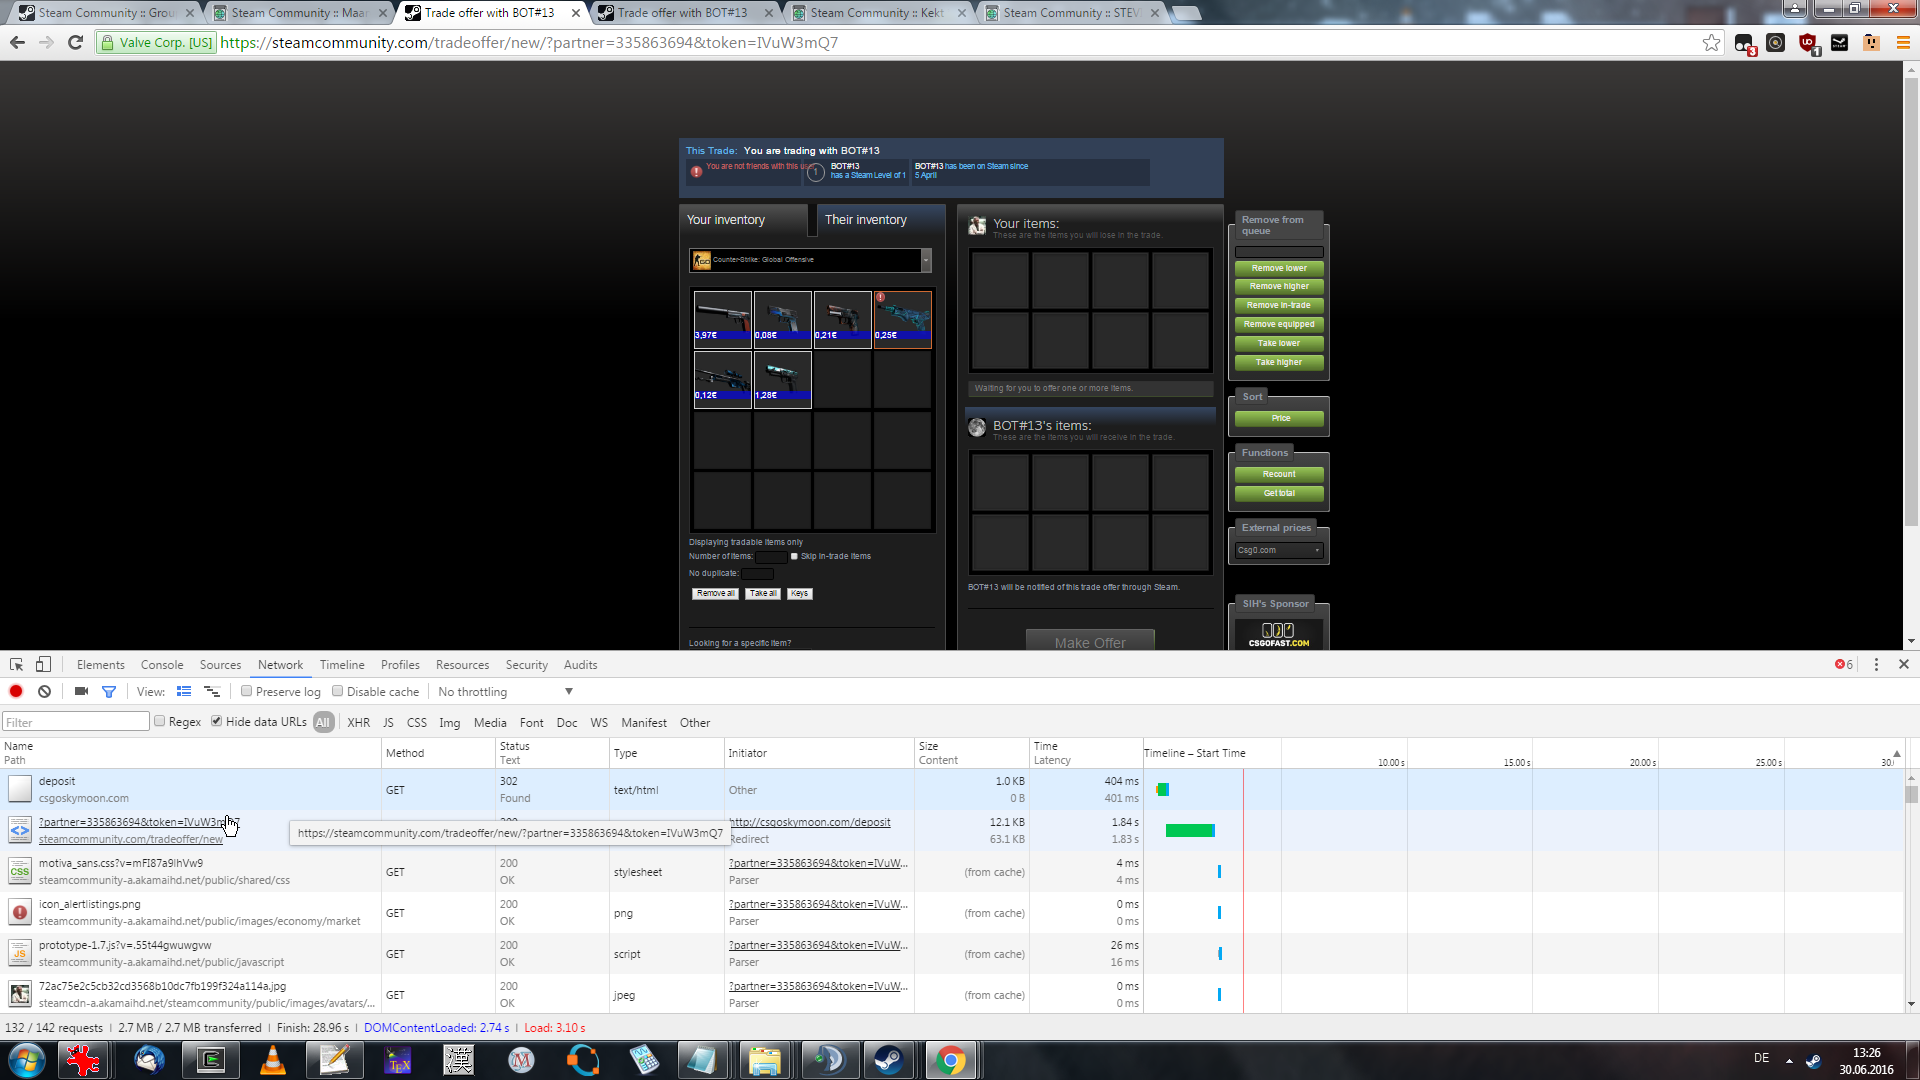Screen dimensions: 1920x1080
Task: Select the inspect element picker icon
Action: coord(16,665)
